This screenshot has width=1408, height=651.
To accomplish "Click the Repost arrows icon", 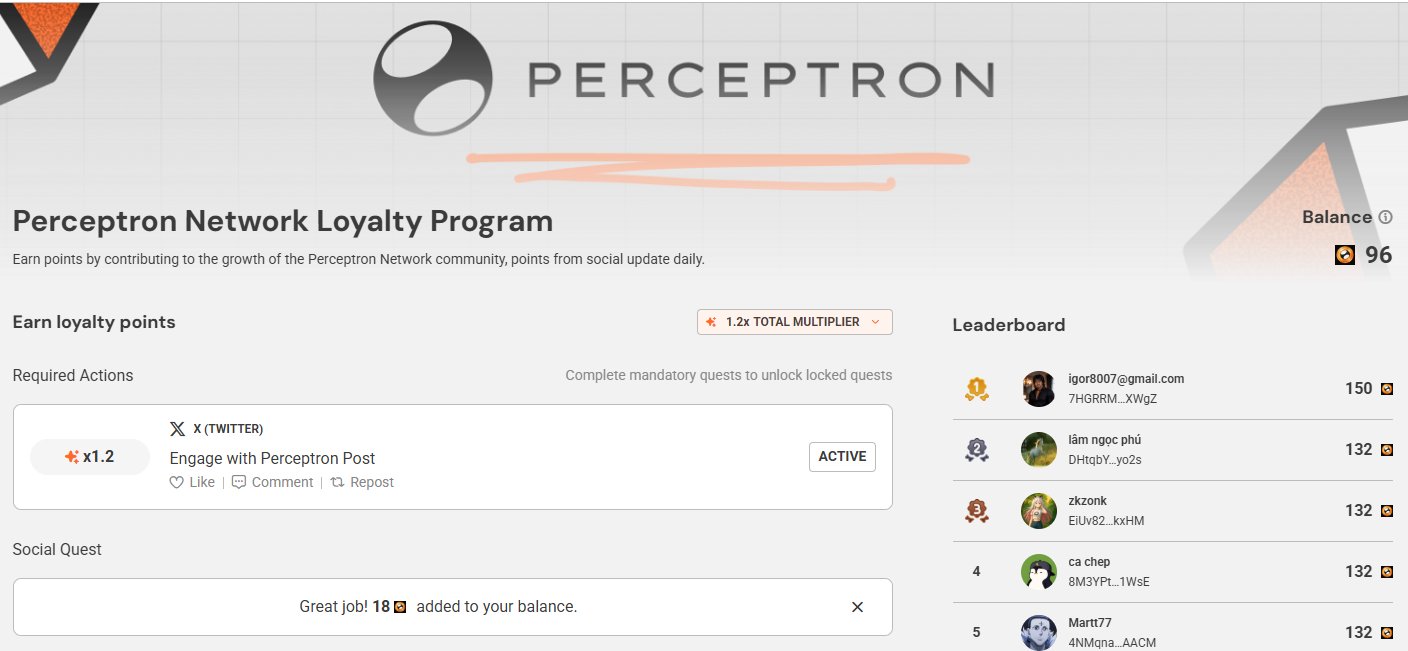I will (338, 482).
